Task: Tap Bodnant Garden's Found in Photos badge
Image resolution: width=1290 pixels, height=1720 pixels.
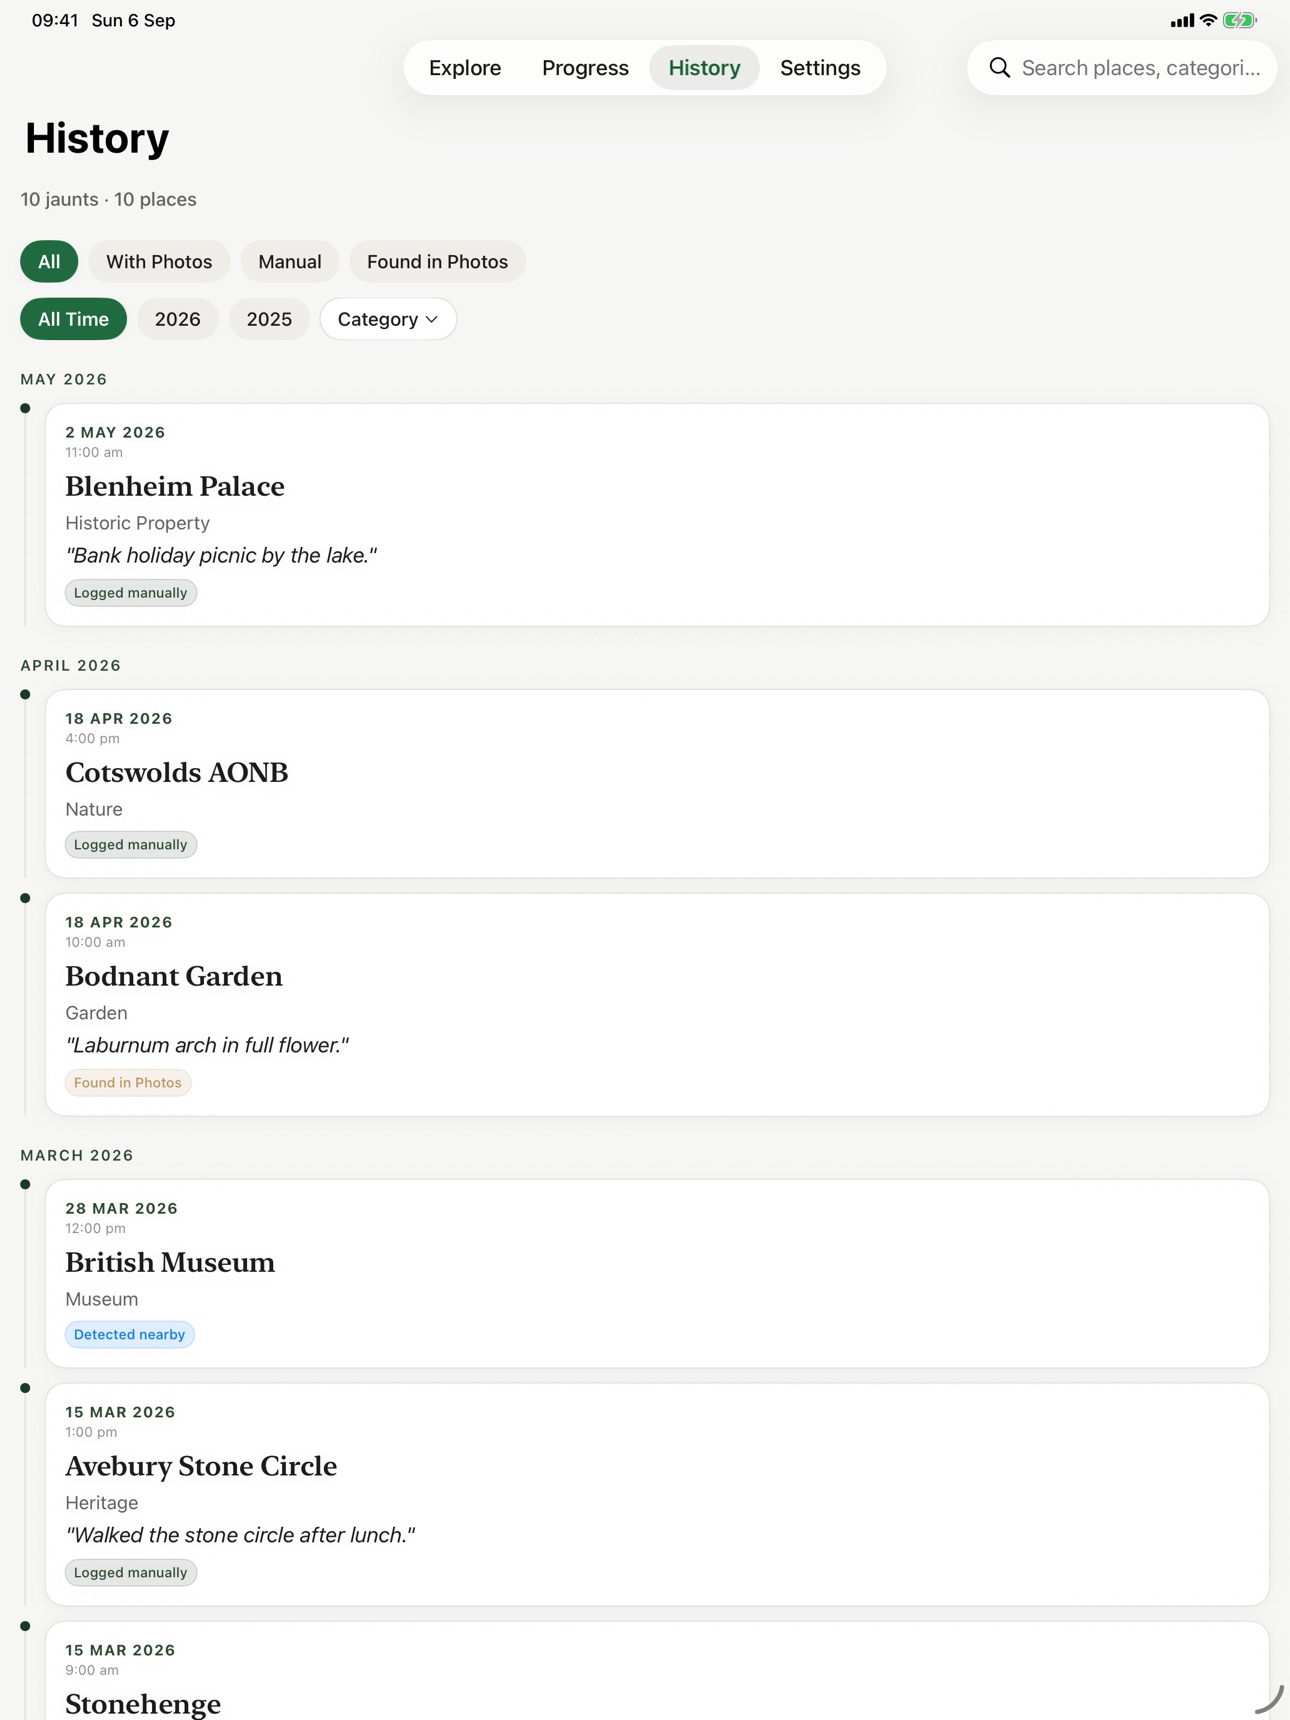Action: (128, 1083)
